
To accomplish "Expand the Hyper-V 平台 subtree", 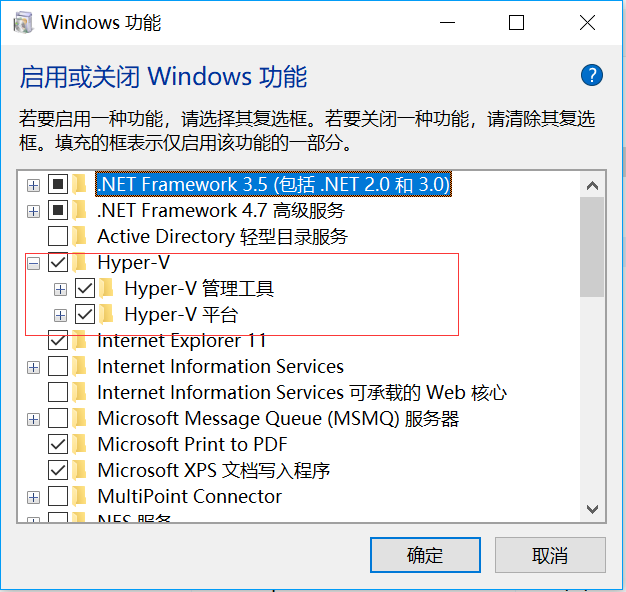I will click(x=61, y=315).
